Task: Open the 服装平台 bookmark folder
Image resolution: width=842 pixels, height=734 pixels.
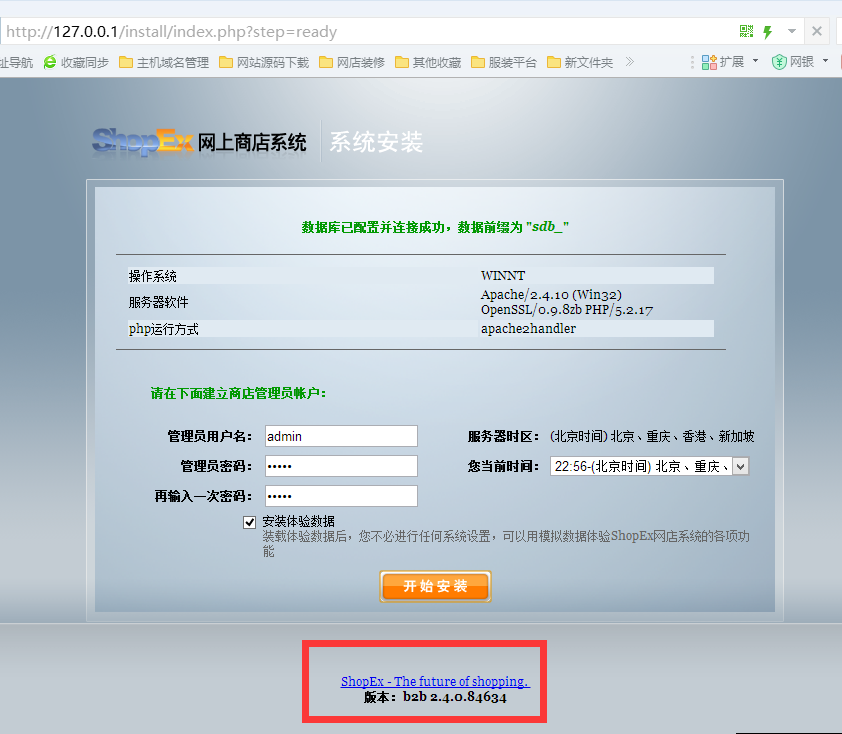Action: [504, 62]
